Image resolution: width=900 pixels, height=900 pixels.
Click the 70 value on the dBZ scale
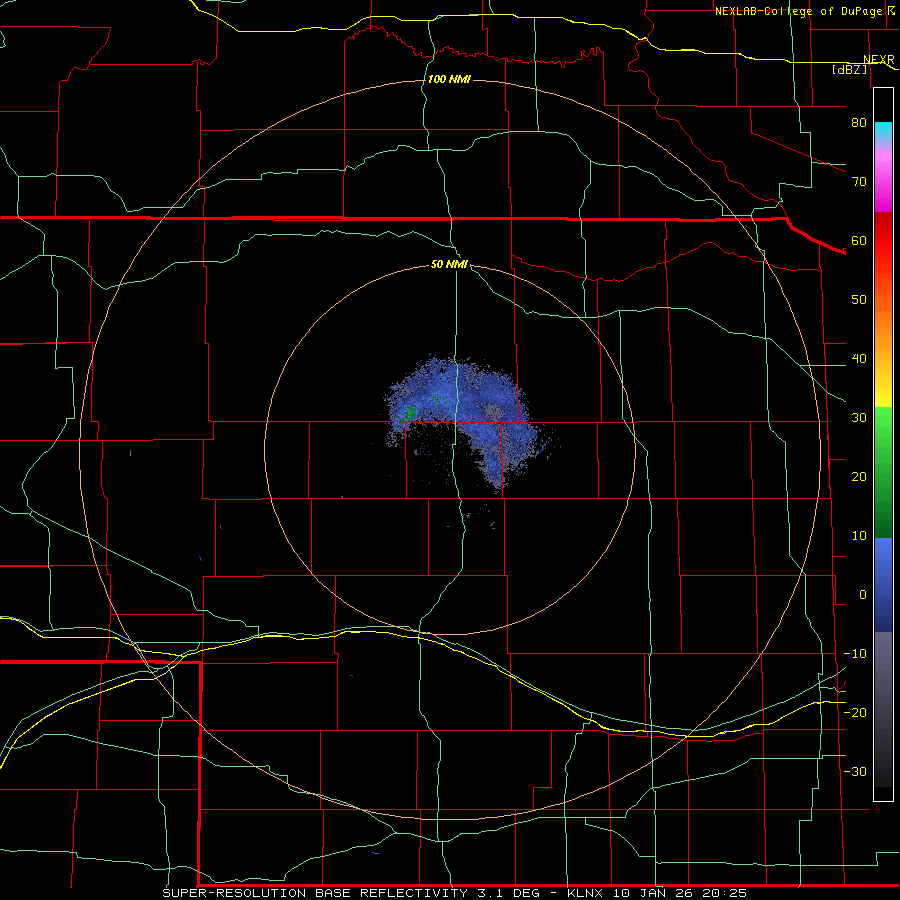859,181
